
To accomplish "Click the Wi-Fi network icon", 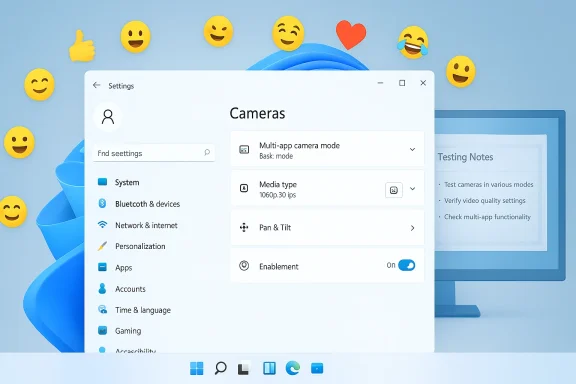I will [x=102, y=225].
